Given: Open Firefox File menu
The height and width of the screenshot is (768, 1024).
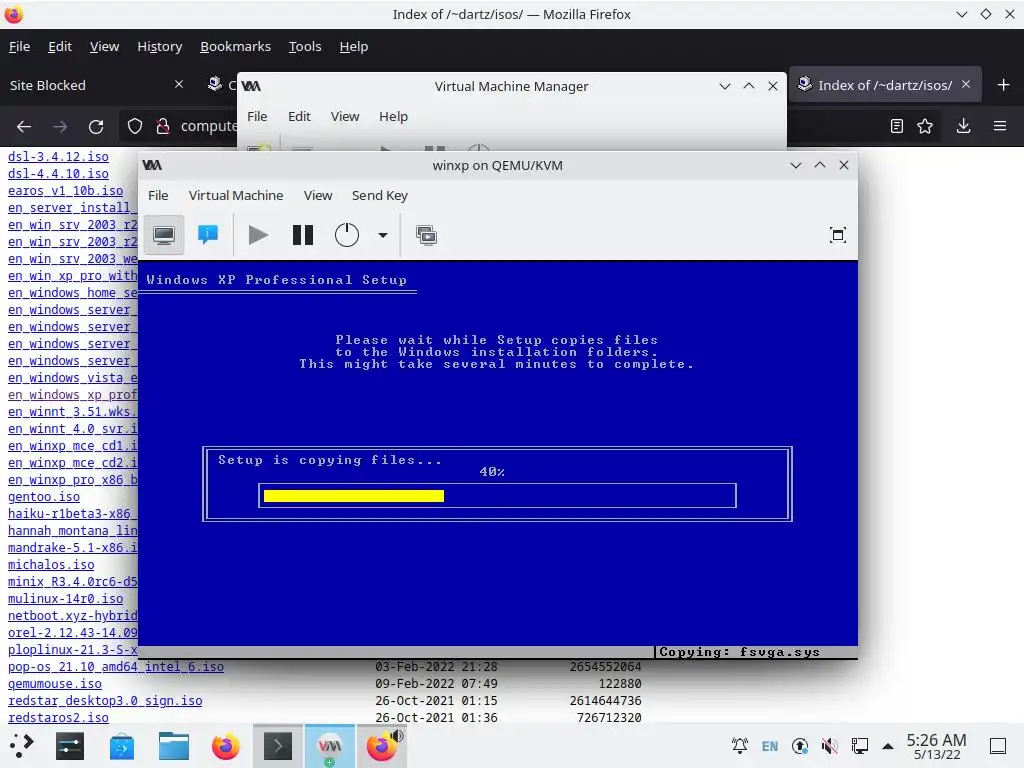Looking at the screenshot, I should [19, 46].
